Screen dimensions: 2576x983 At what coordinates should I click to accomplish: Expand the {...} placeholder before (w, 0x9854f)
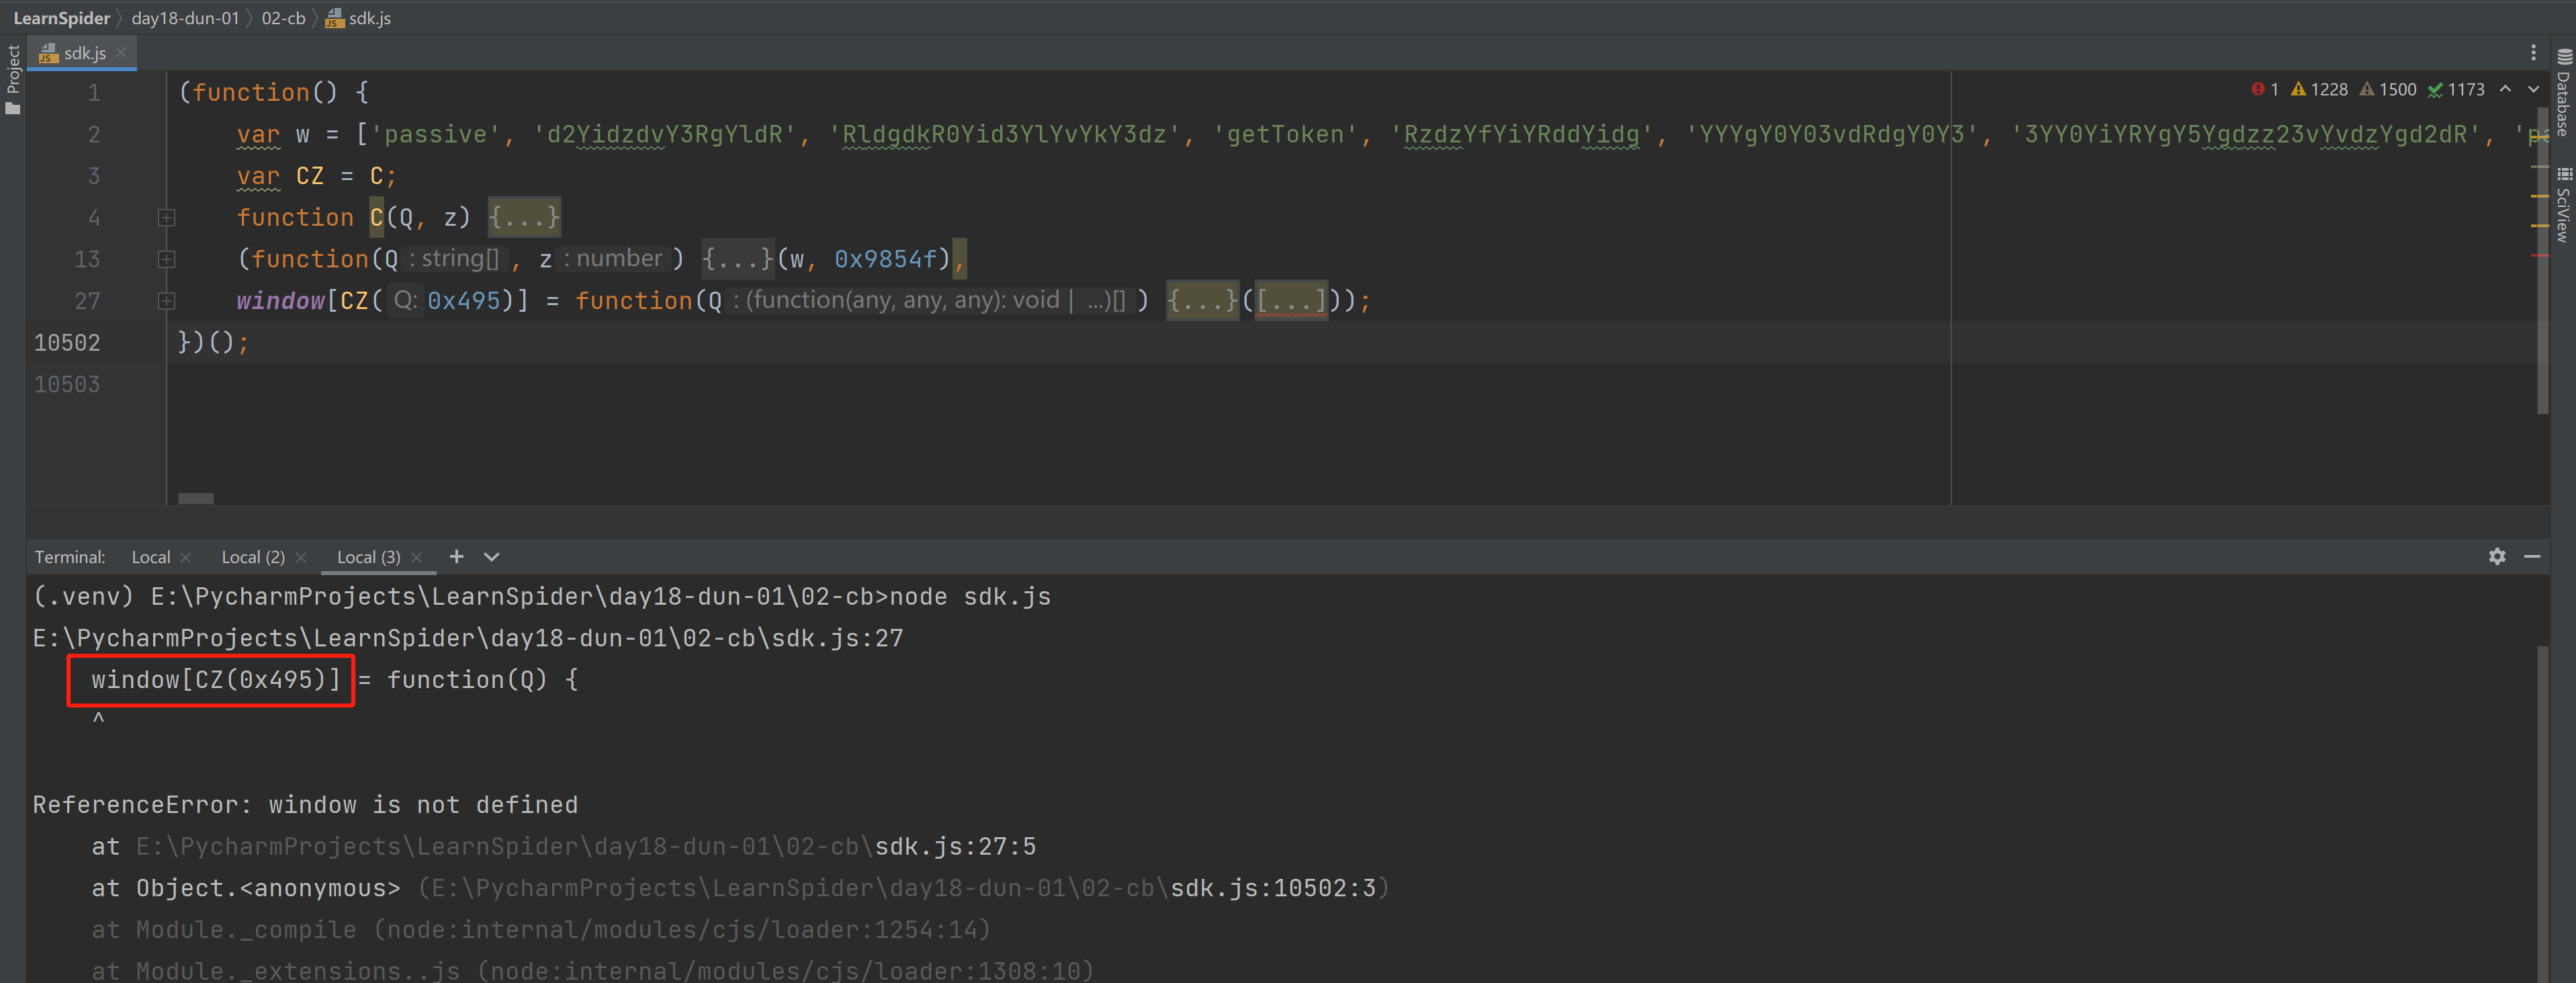[x=738, y=259]
